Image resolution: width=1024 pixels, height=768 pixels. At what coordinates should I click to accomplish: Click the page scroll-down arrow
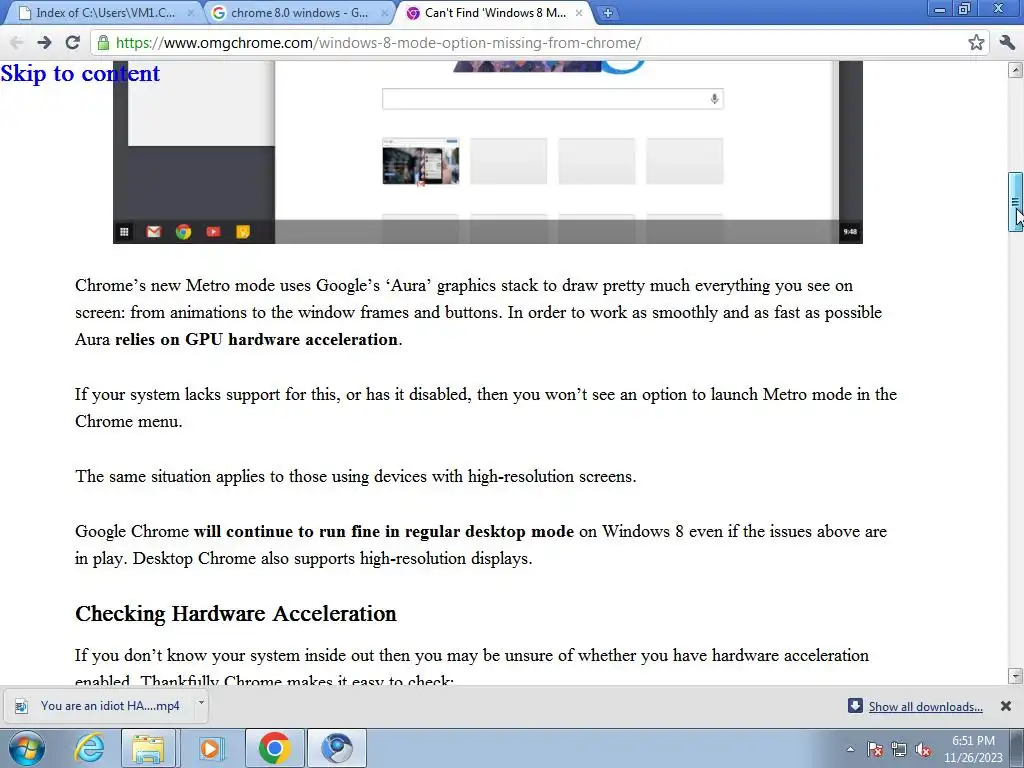point(1016,676)
